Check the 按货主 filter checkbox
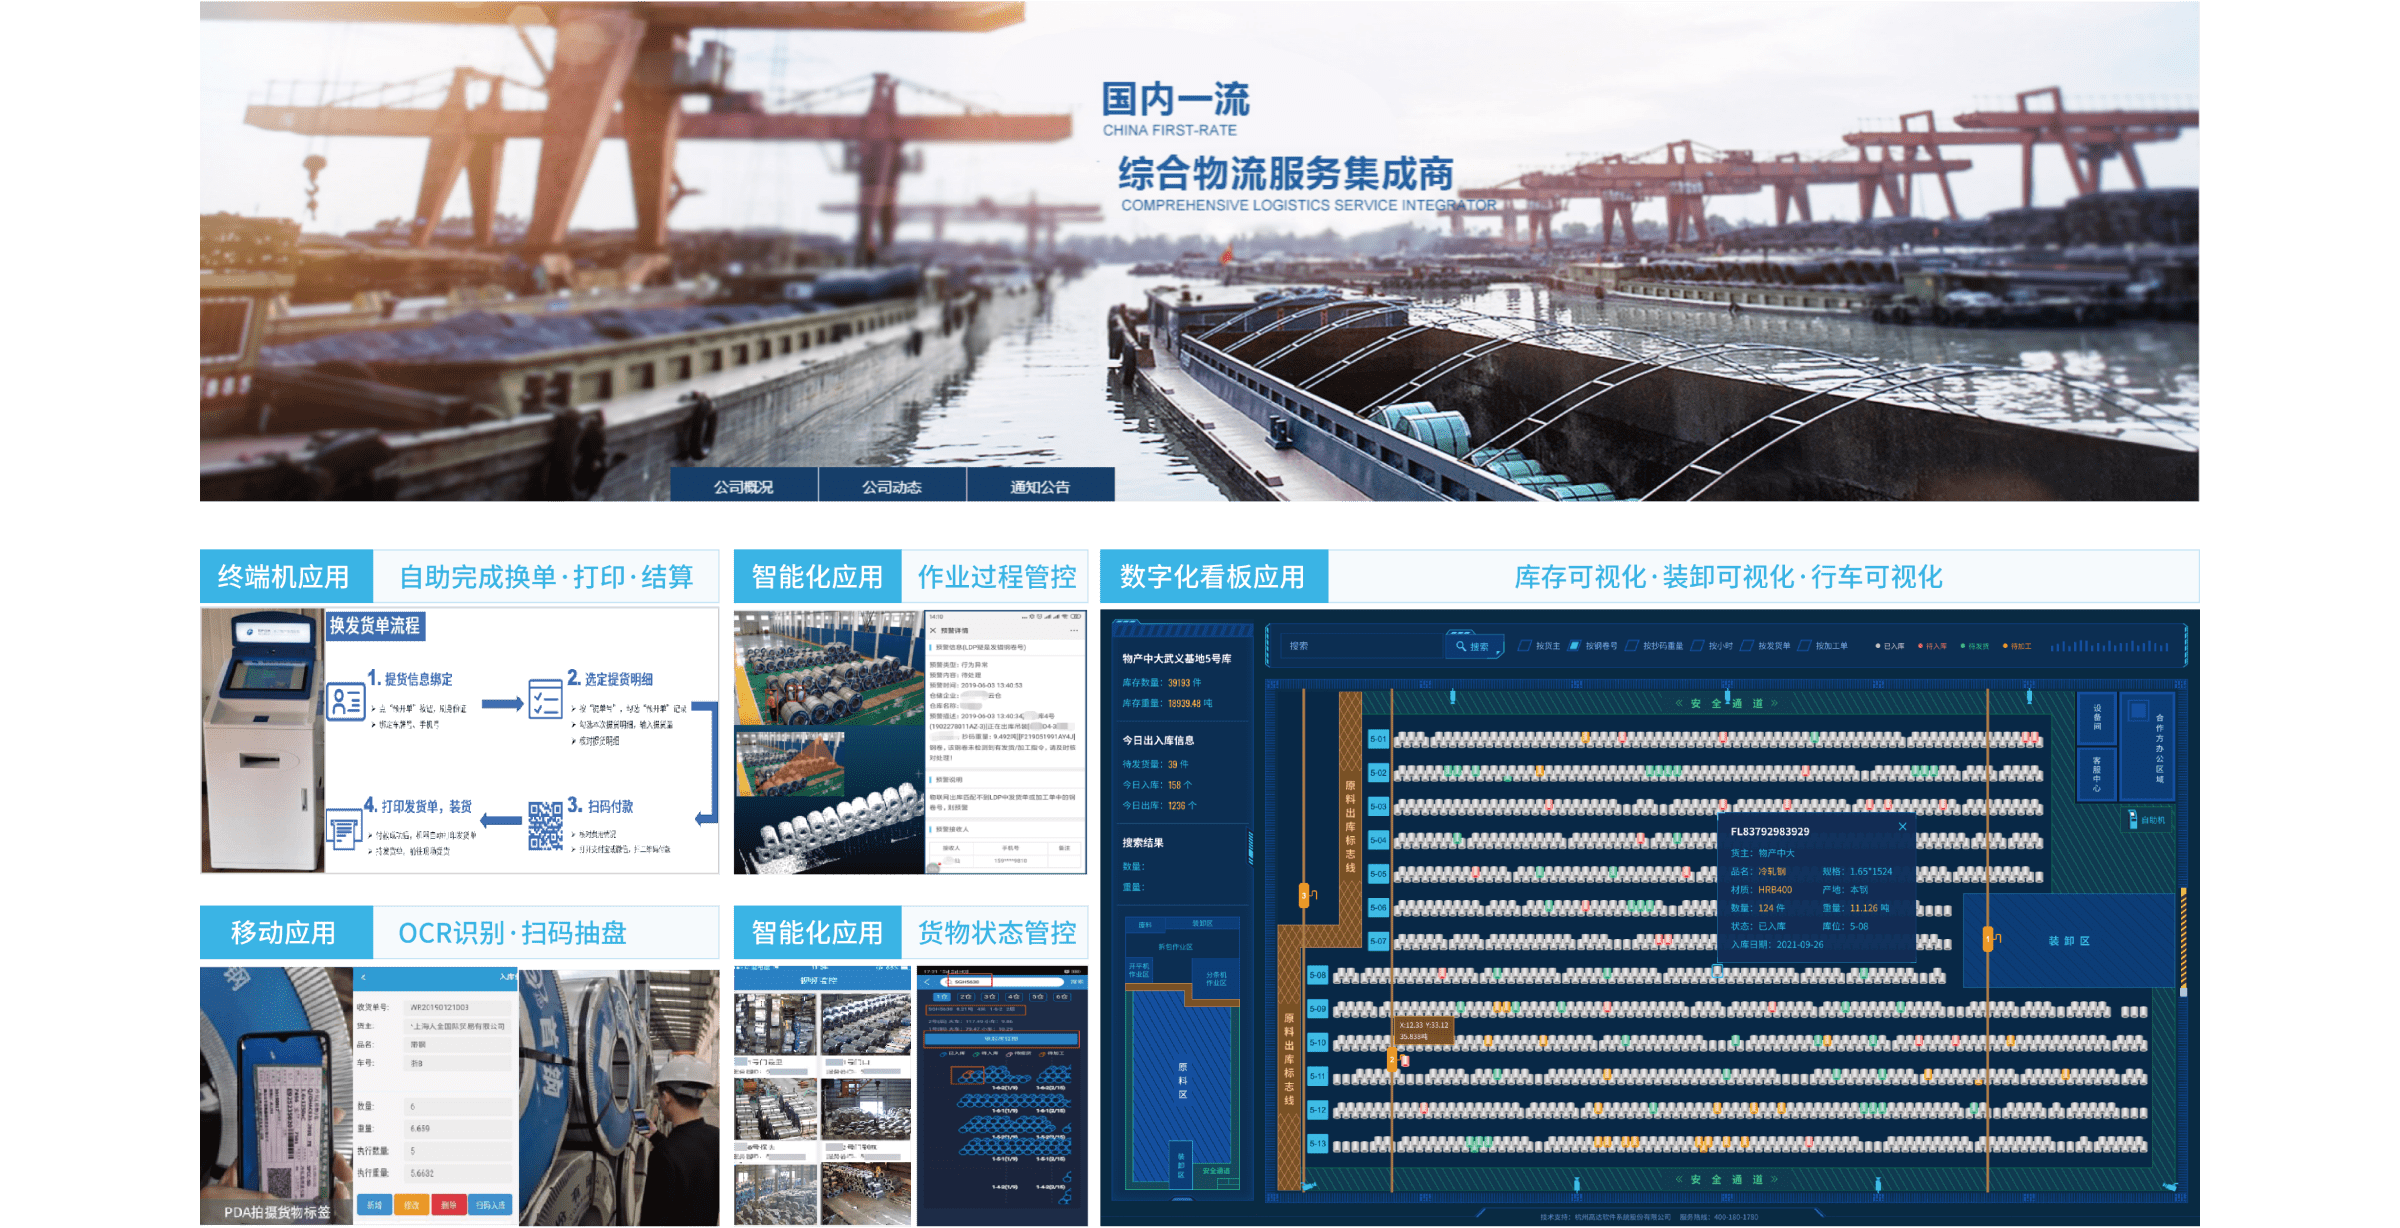This screenshot has width=2400, height=1228. pyautogui.click(x=1525, y=646)
